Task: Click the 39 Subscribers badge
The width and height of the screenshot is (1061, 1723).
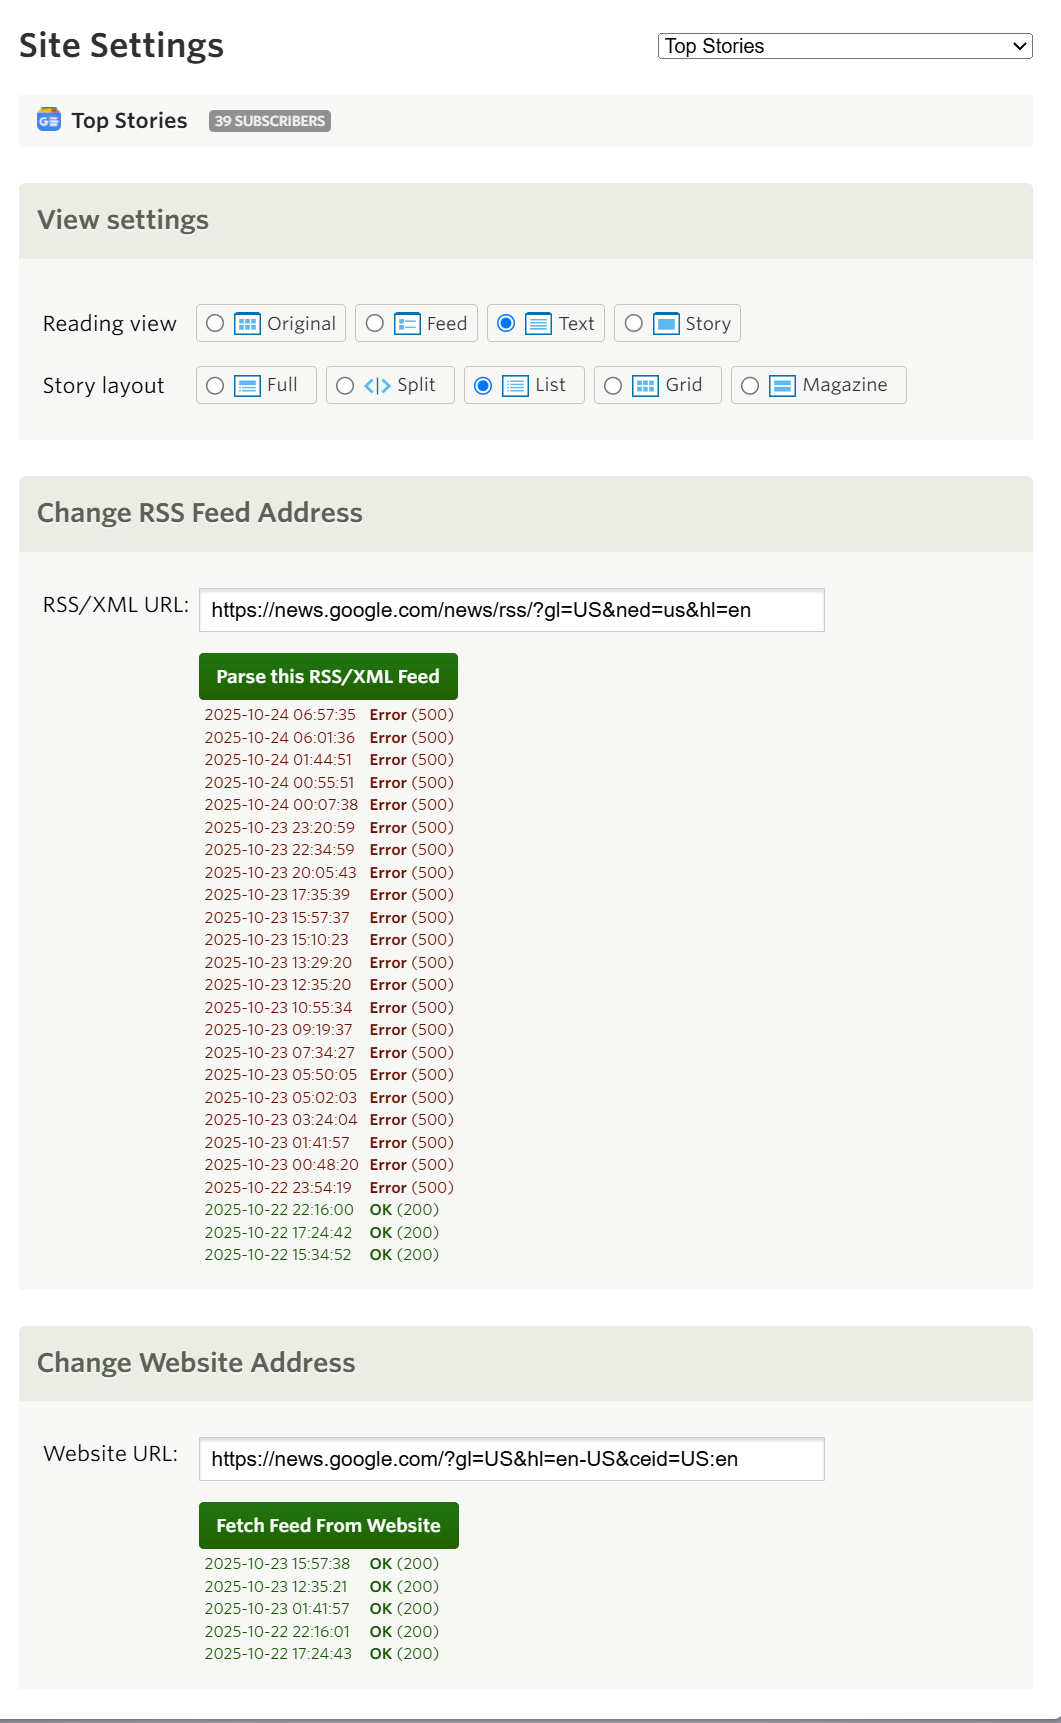Action: pos(270,121)
